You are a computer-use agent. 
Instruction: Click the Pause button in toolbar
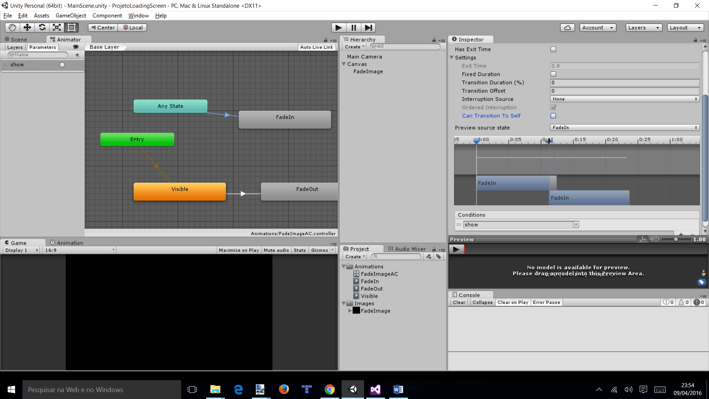[354, 28]
